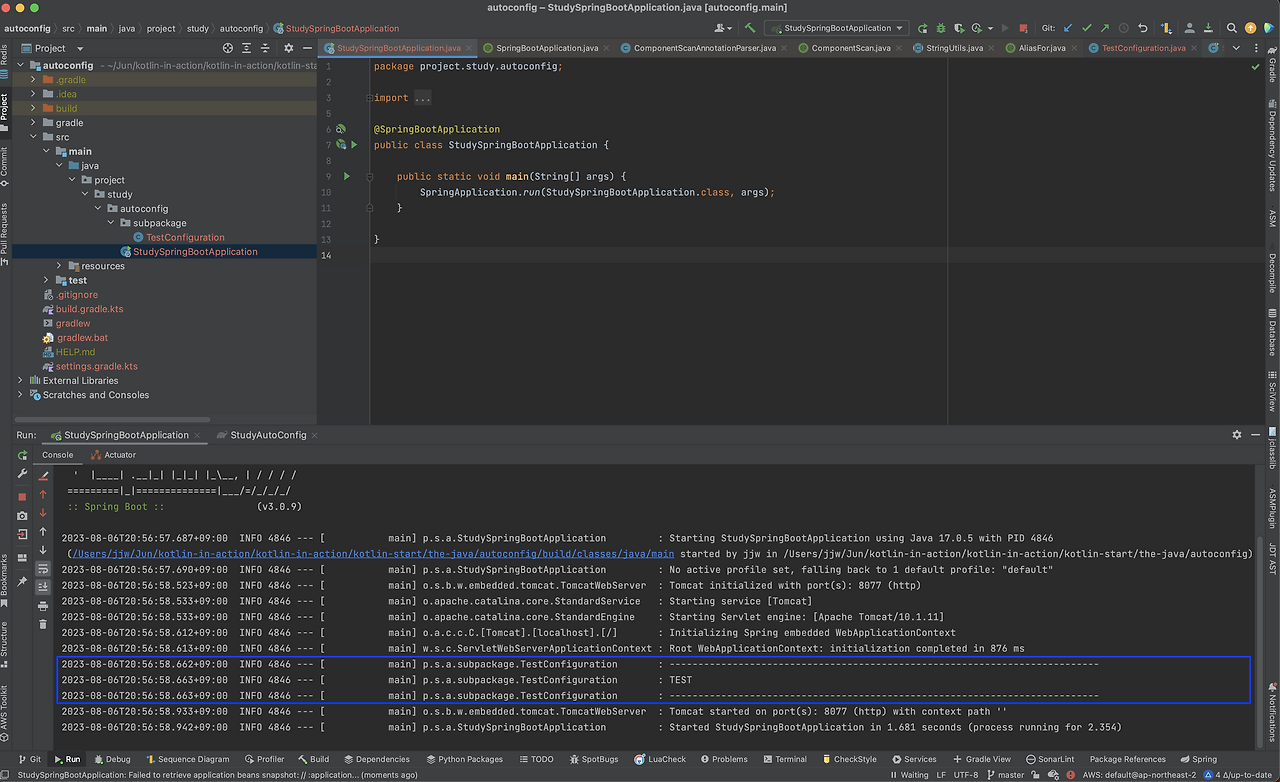
Task: Click the Clear All trash icon in console
Action: pyautogui.click(x=43, y=624)
